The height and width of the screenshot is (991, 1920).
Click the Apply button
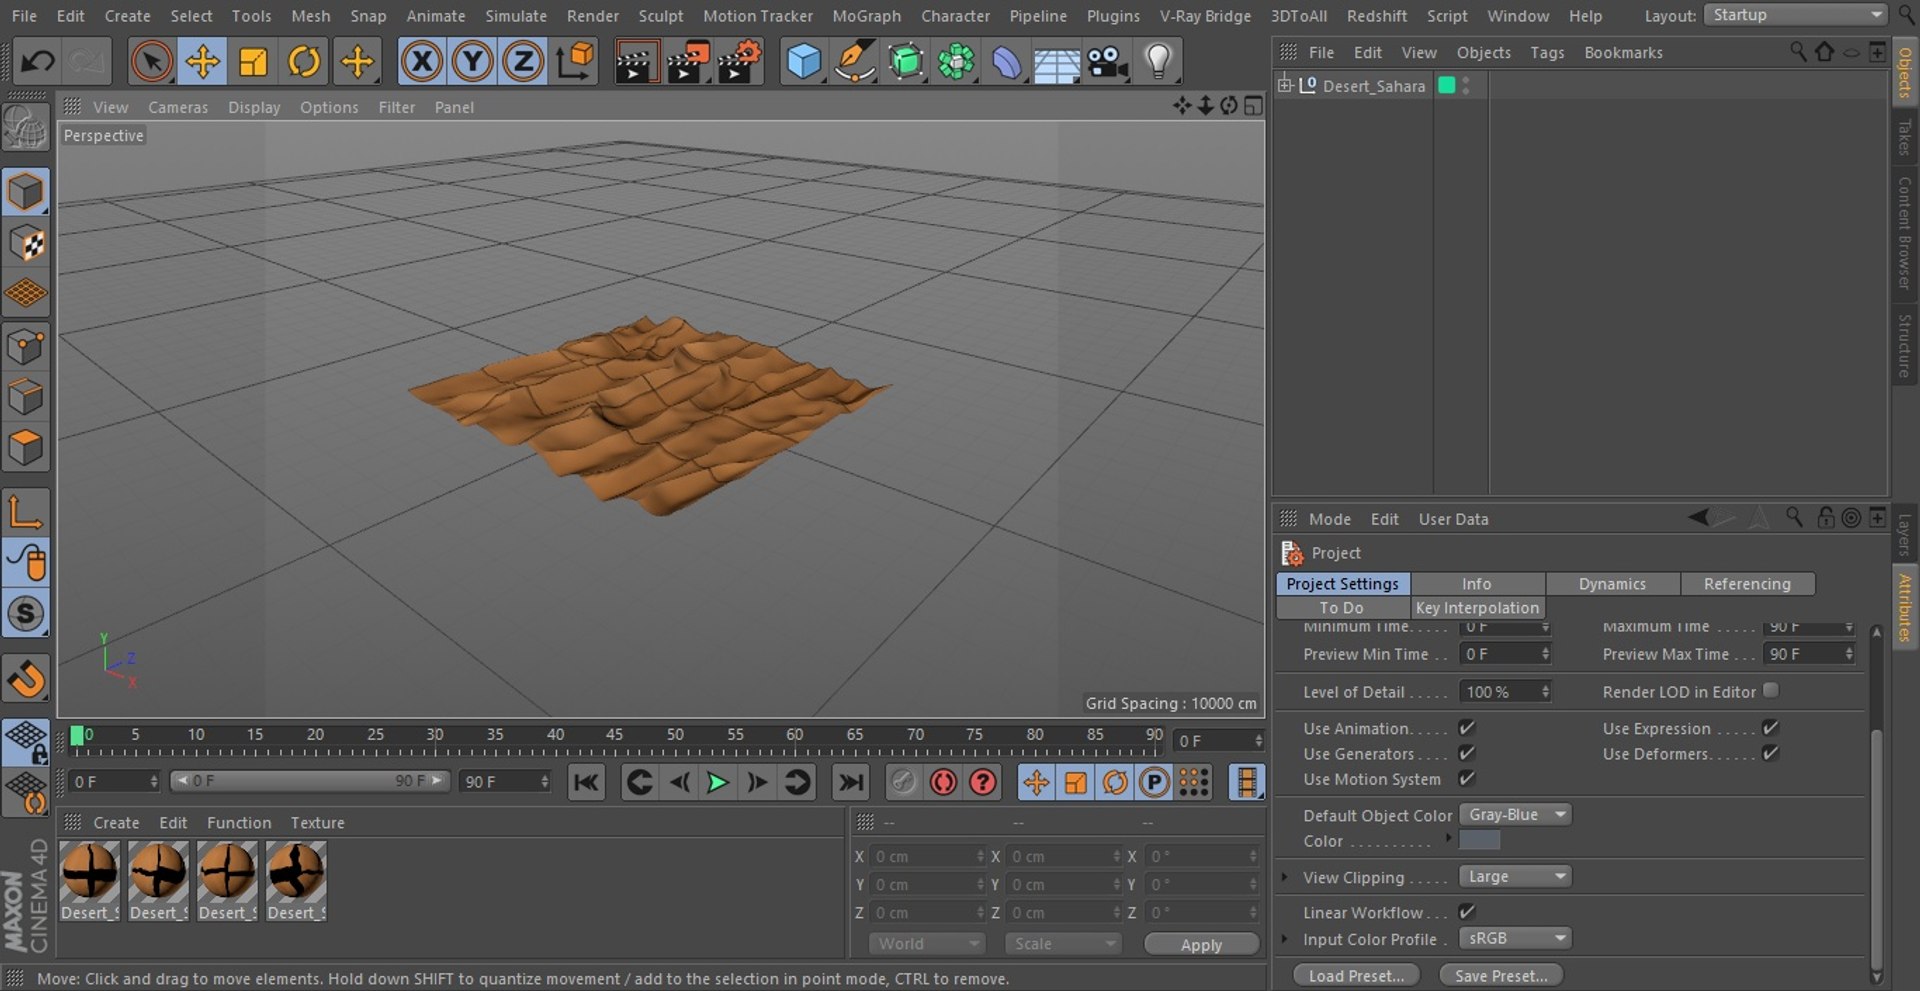(x=1201, y=944)
